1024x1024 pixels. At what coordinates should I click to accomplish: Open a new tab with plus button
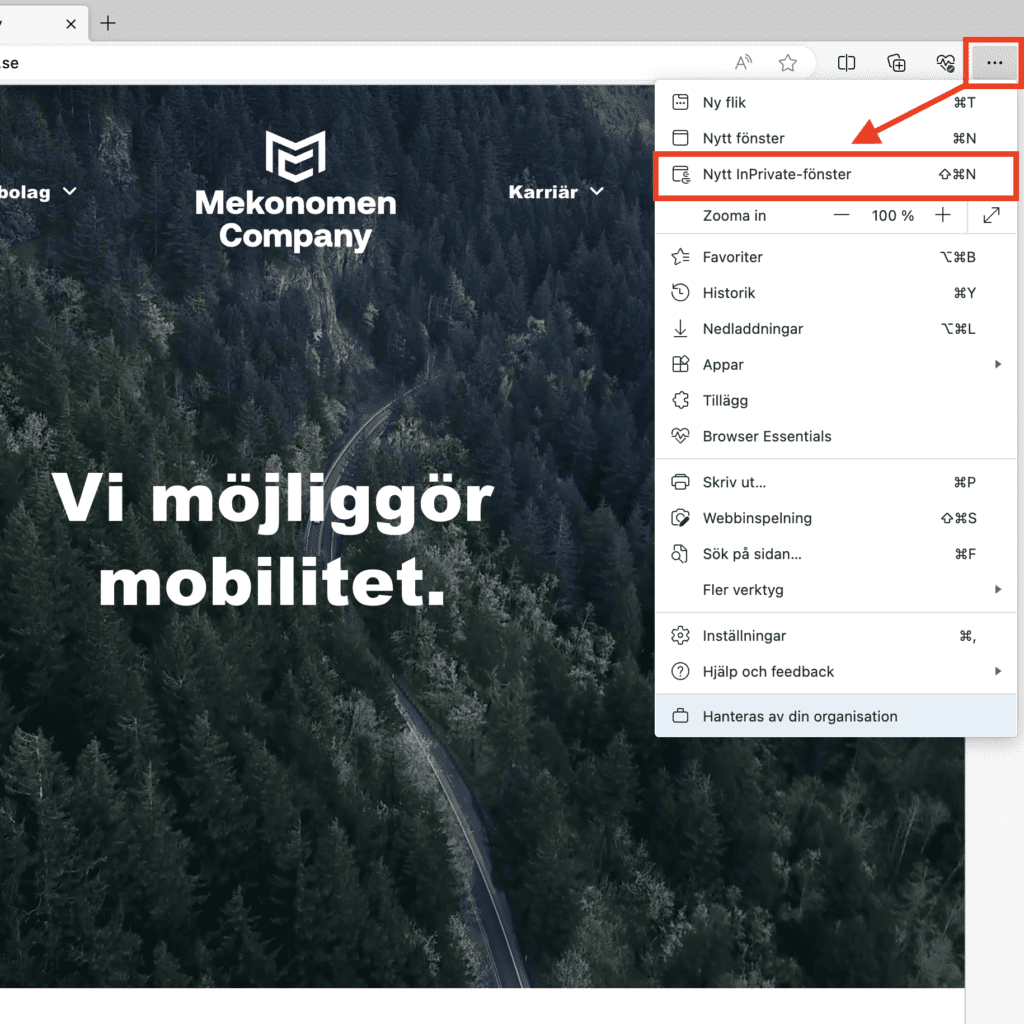coord(108,23)
